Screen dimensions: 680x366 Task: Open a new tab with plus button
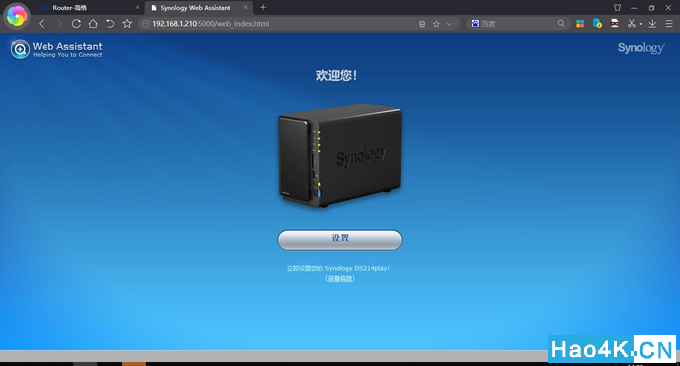tap(263, 7)
